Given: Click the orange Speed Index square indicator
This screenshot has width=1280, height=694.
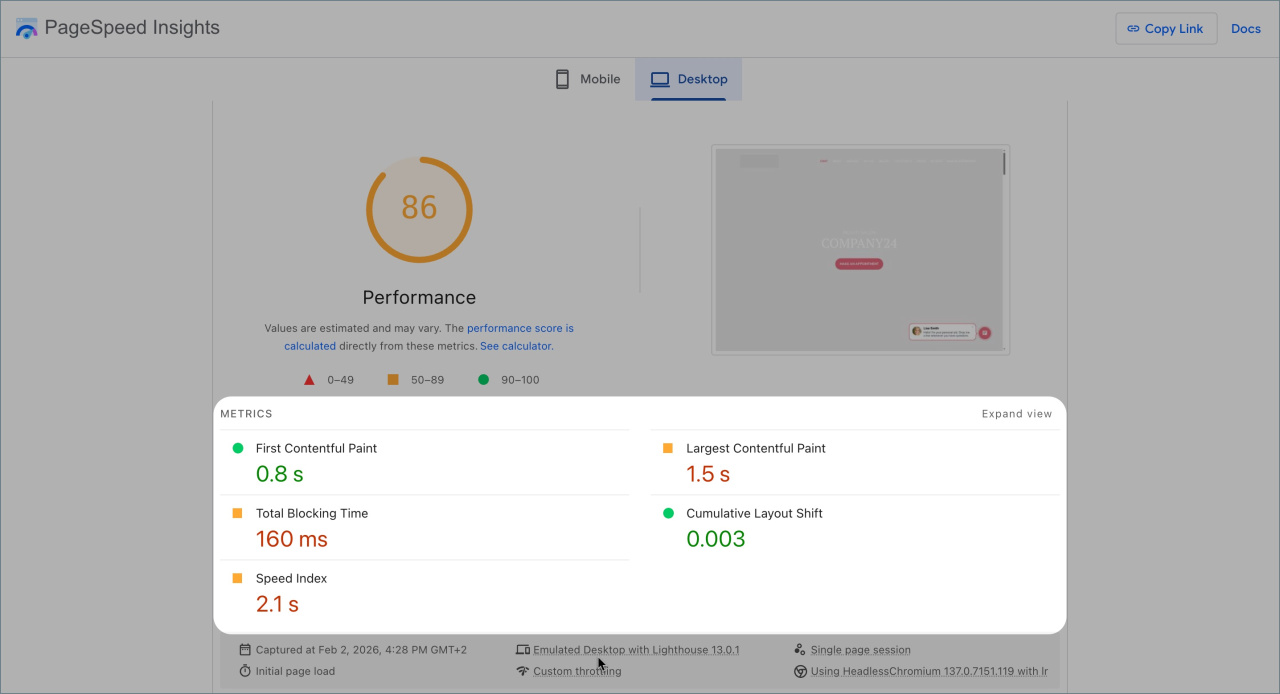Looking at the screenshot, I should [x=238, y=578].
